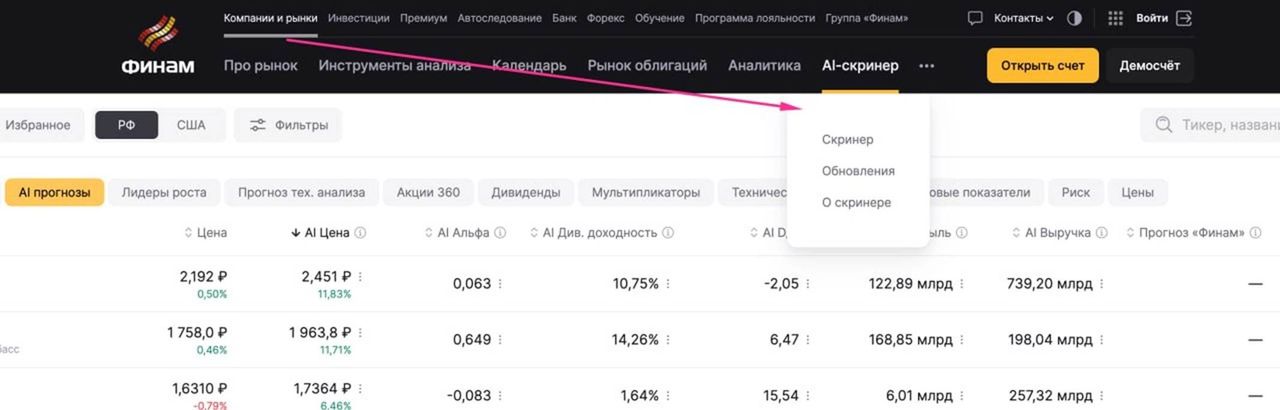Click the login arrow icon beside Войти

[x=1185, y=18]
